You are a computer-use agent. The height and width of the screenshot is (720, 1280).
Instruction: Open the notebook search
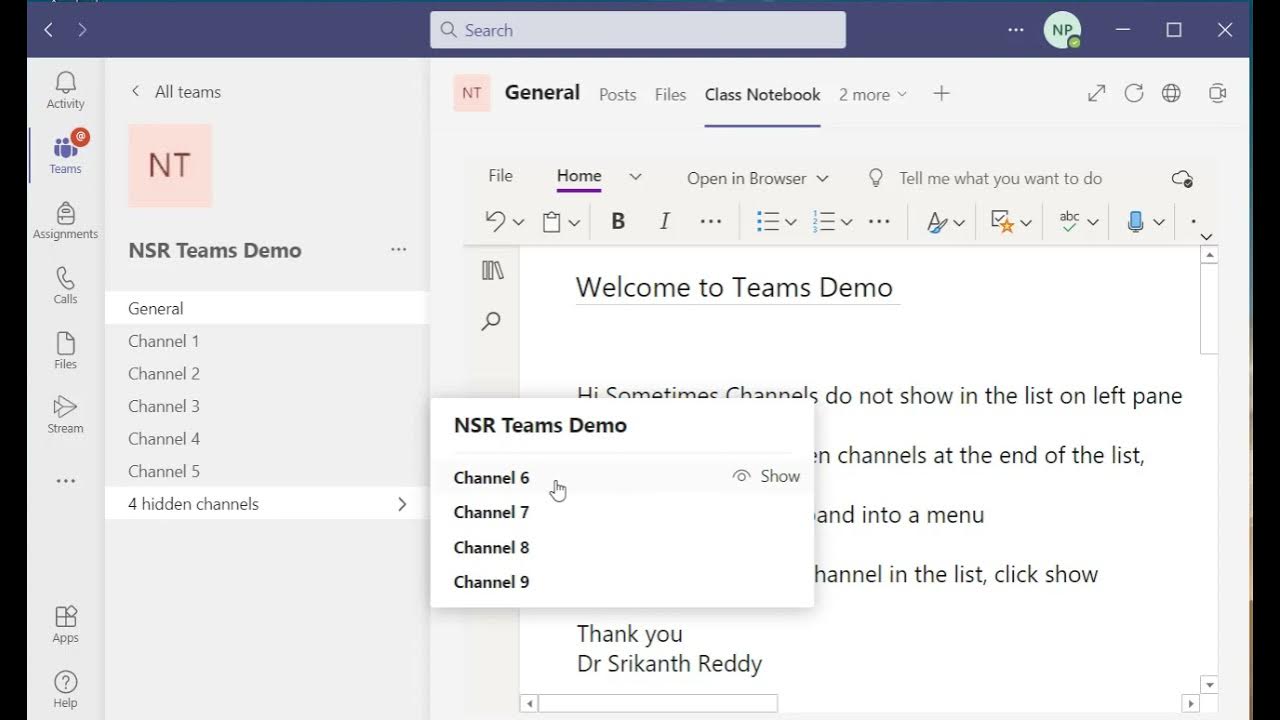pyautogui.click(x=491, y=321)
